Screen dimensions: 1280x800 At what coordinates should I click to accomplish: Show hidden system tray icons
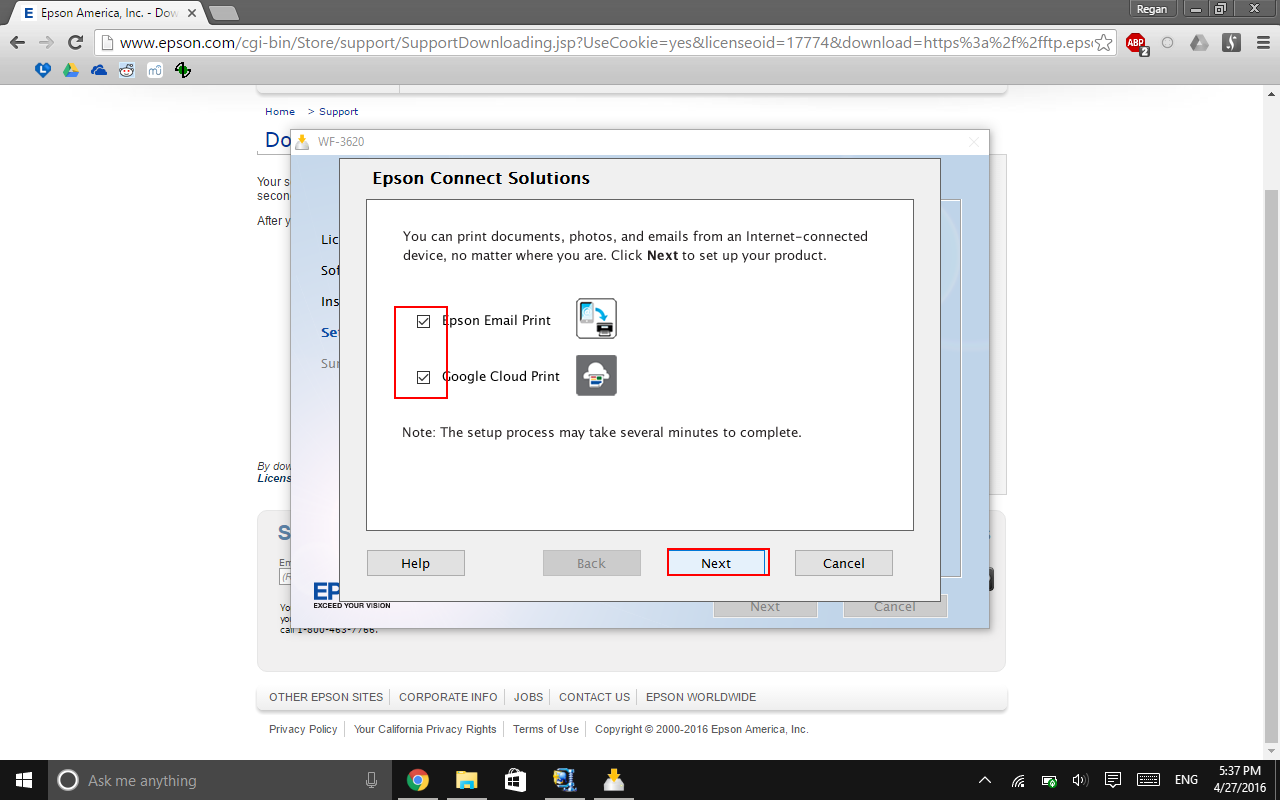985,780
